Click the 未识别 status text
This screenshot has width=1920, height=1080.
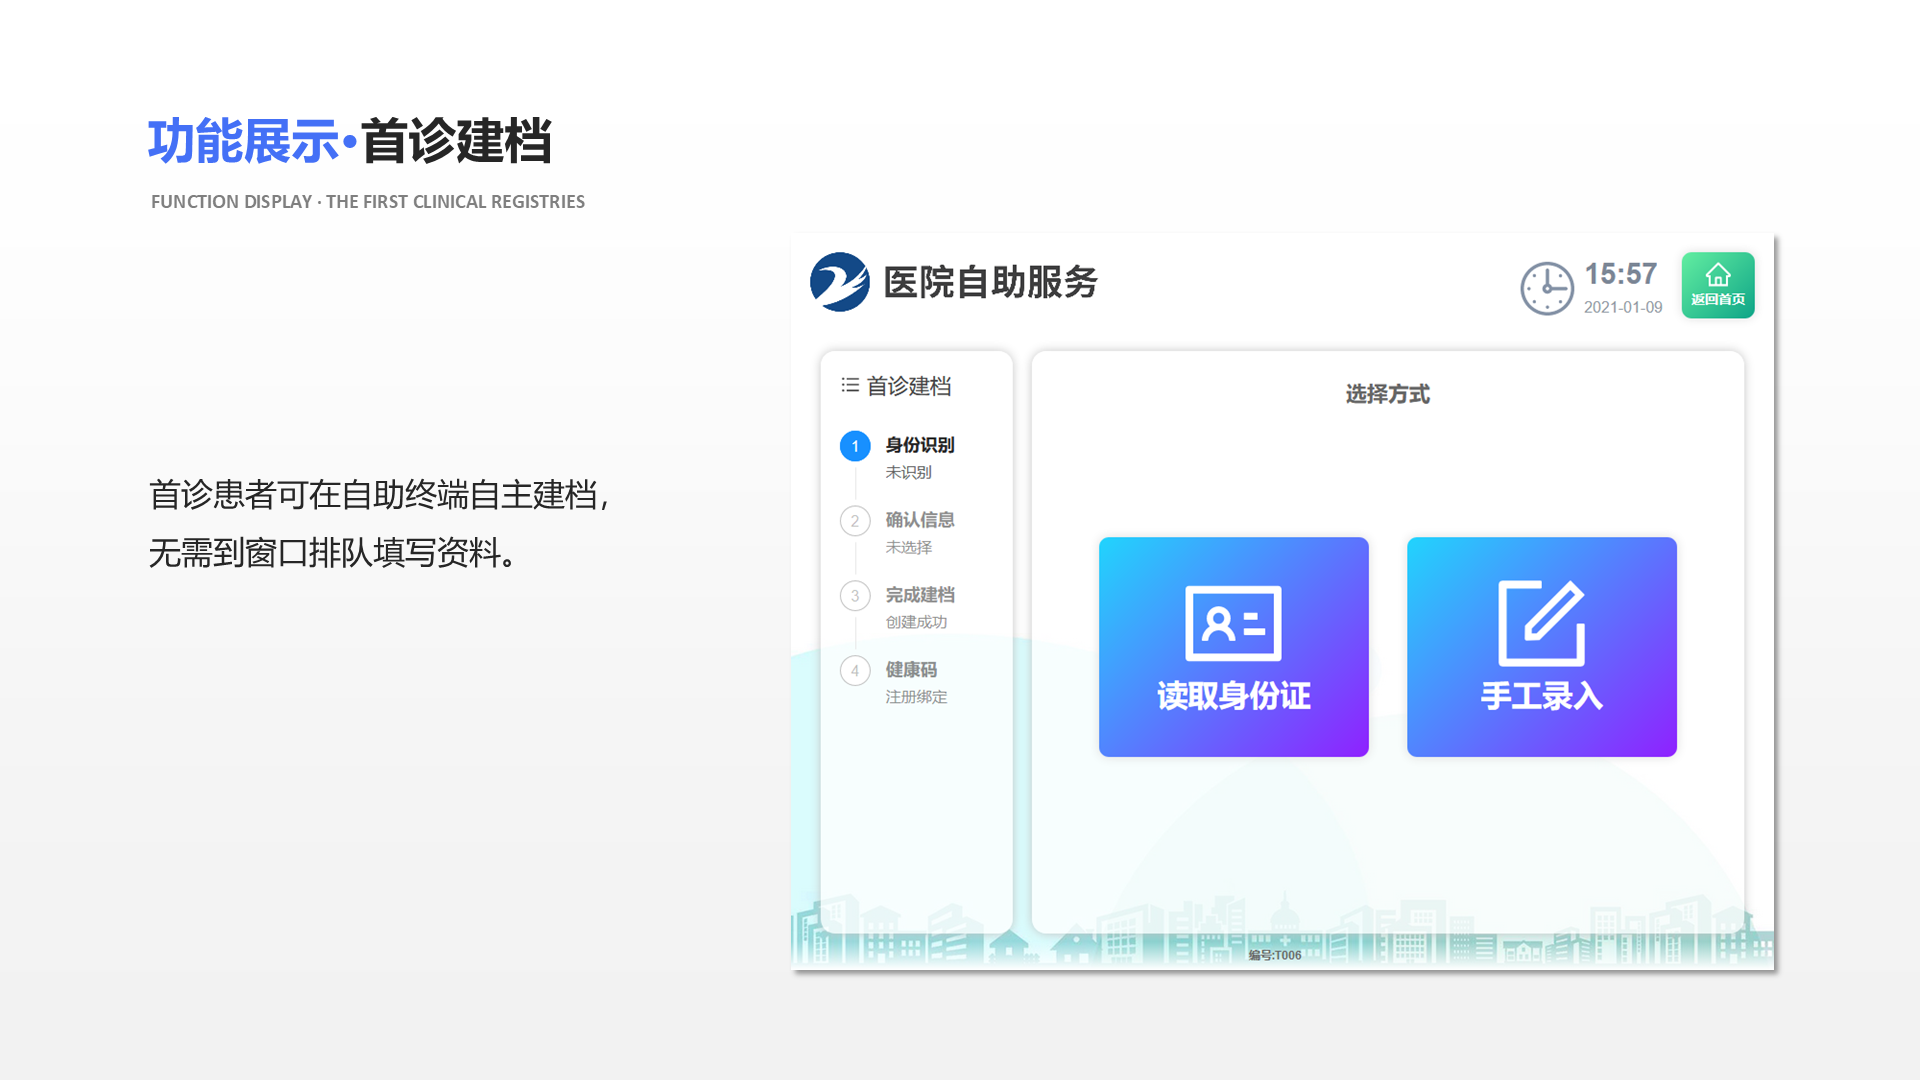908,472
